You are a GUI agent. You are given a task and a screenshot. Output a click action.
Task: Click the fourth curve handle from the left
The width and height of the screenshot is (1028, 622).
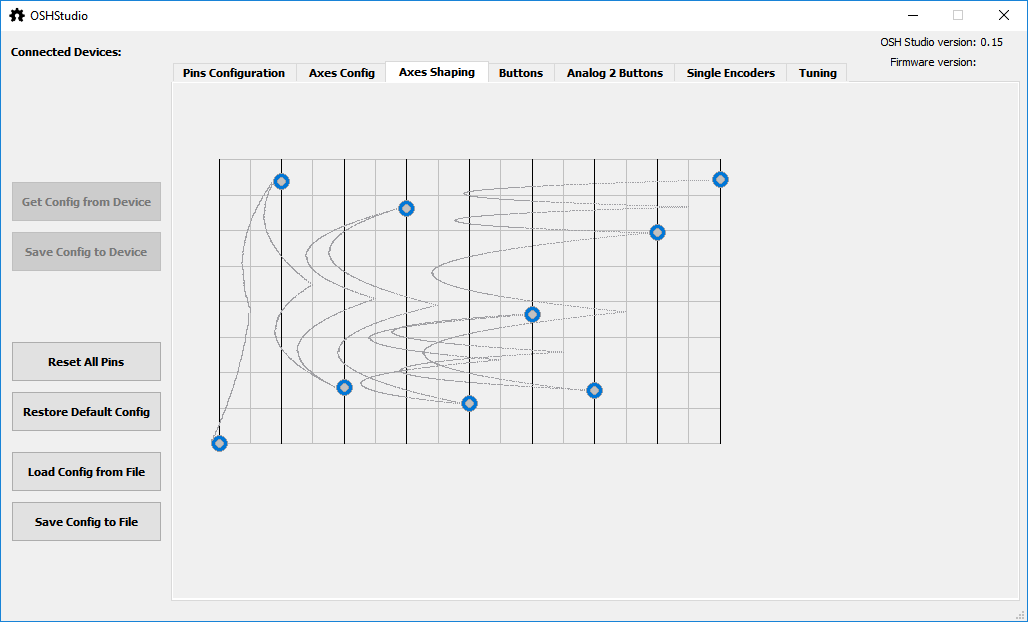click(x=406, y=208)
